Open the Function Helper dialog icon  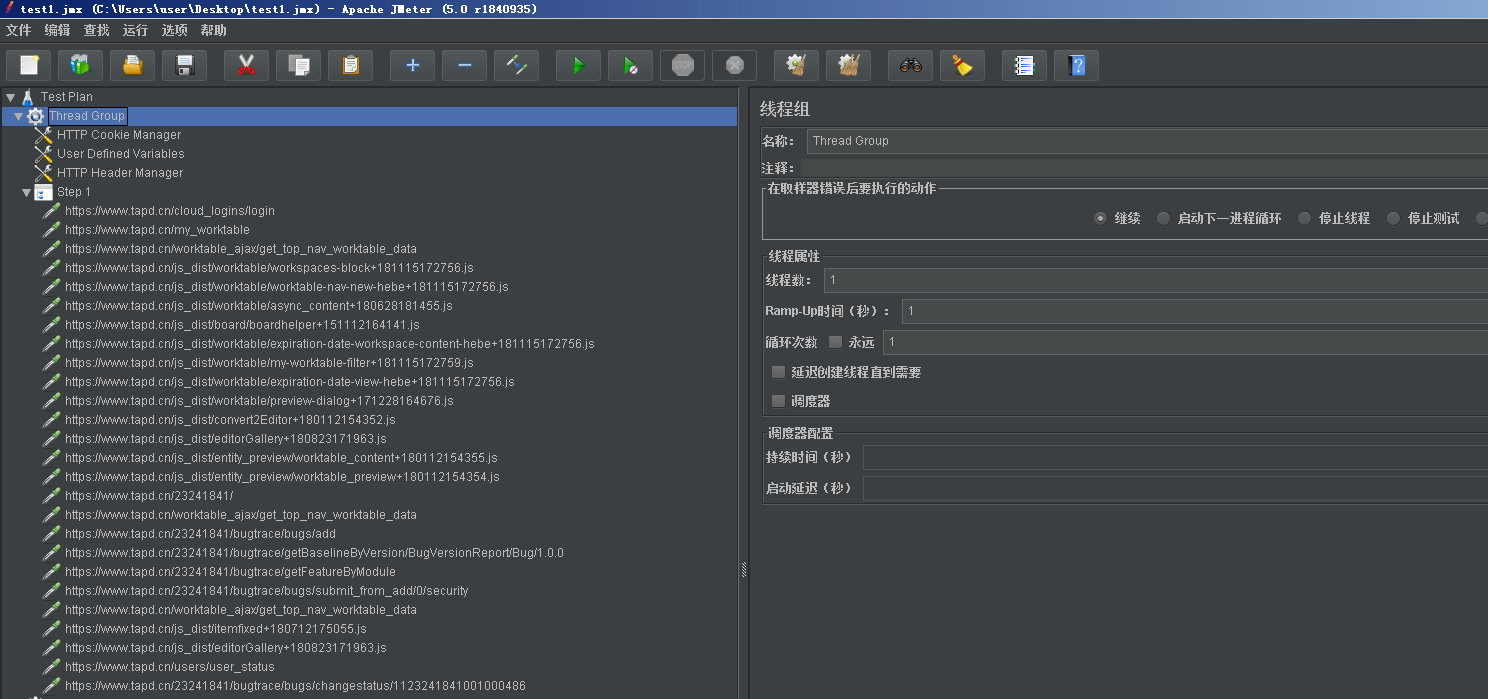pyautogui.click(x=1024, y=66)
